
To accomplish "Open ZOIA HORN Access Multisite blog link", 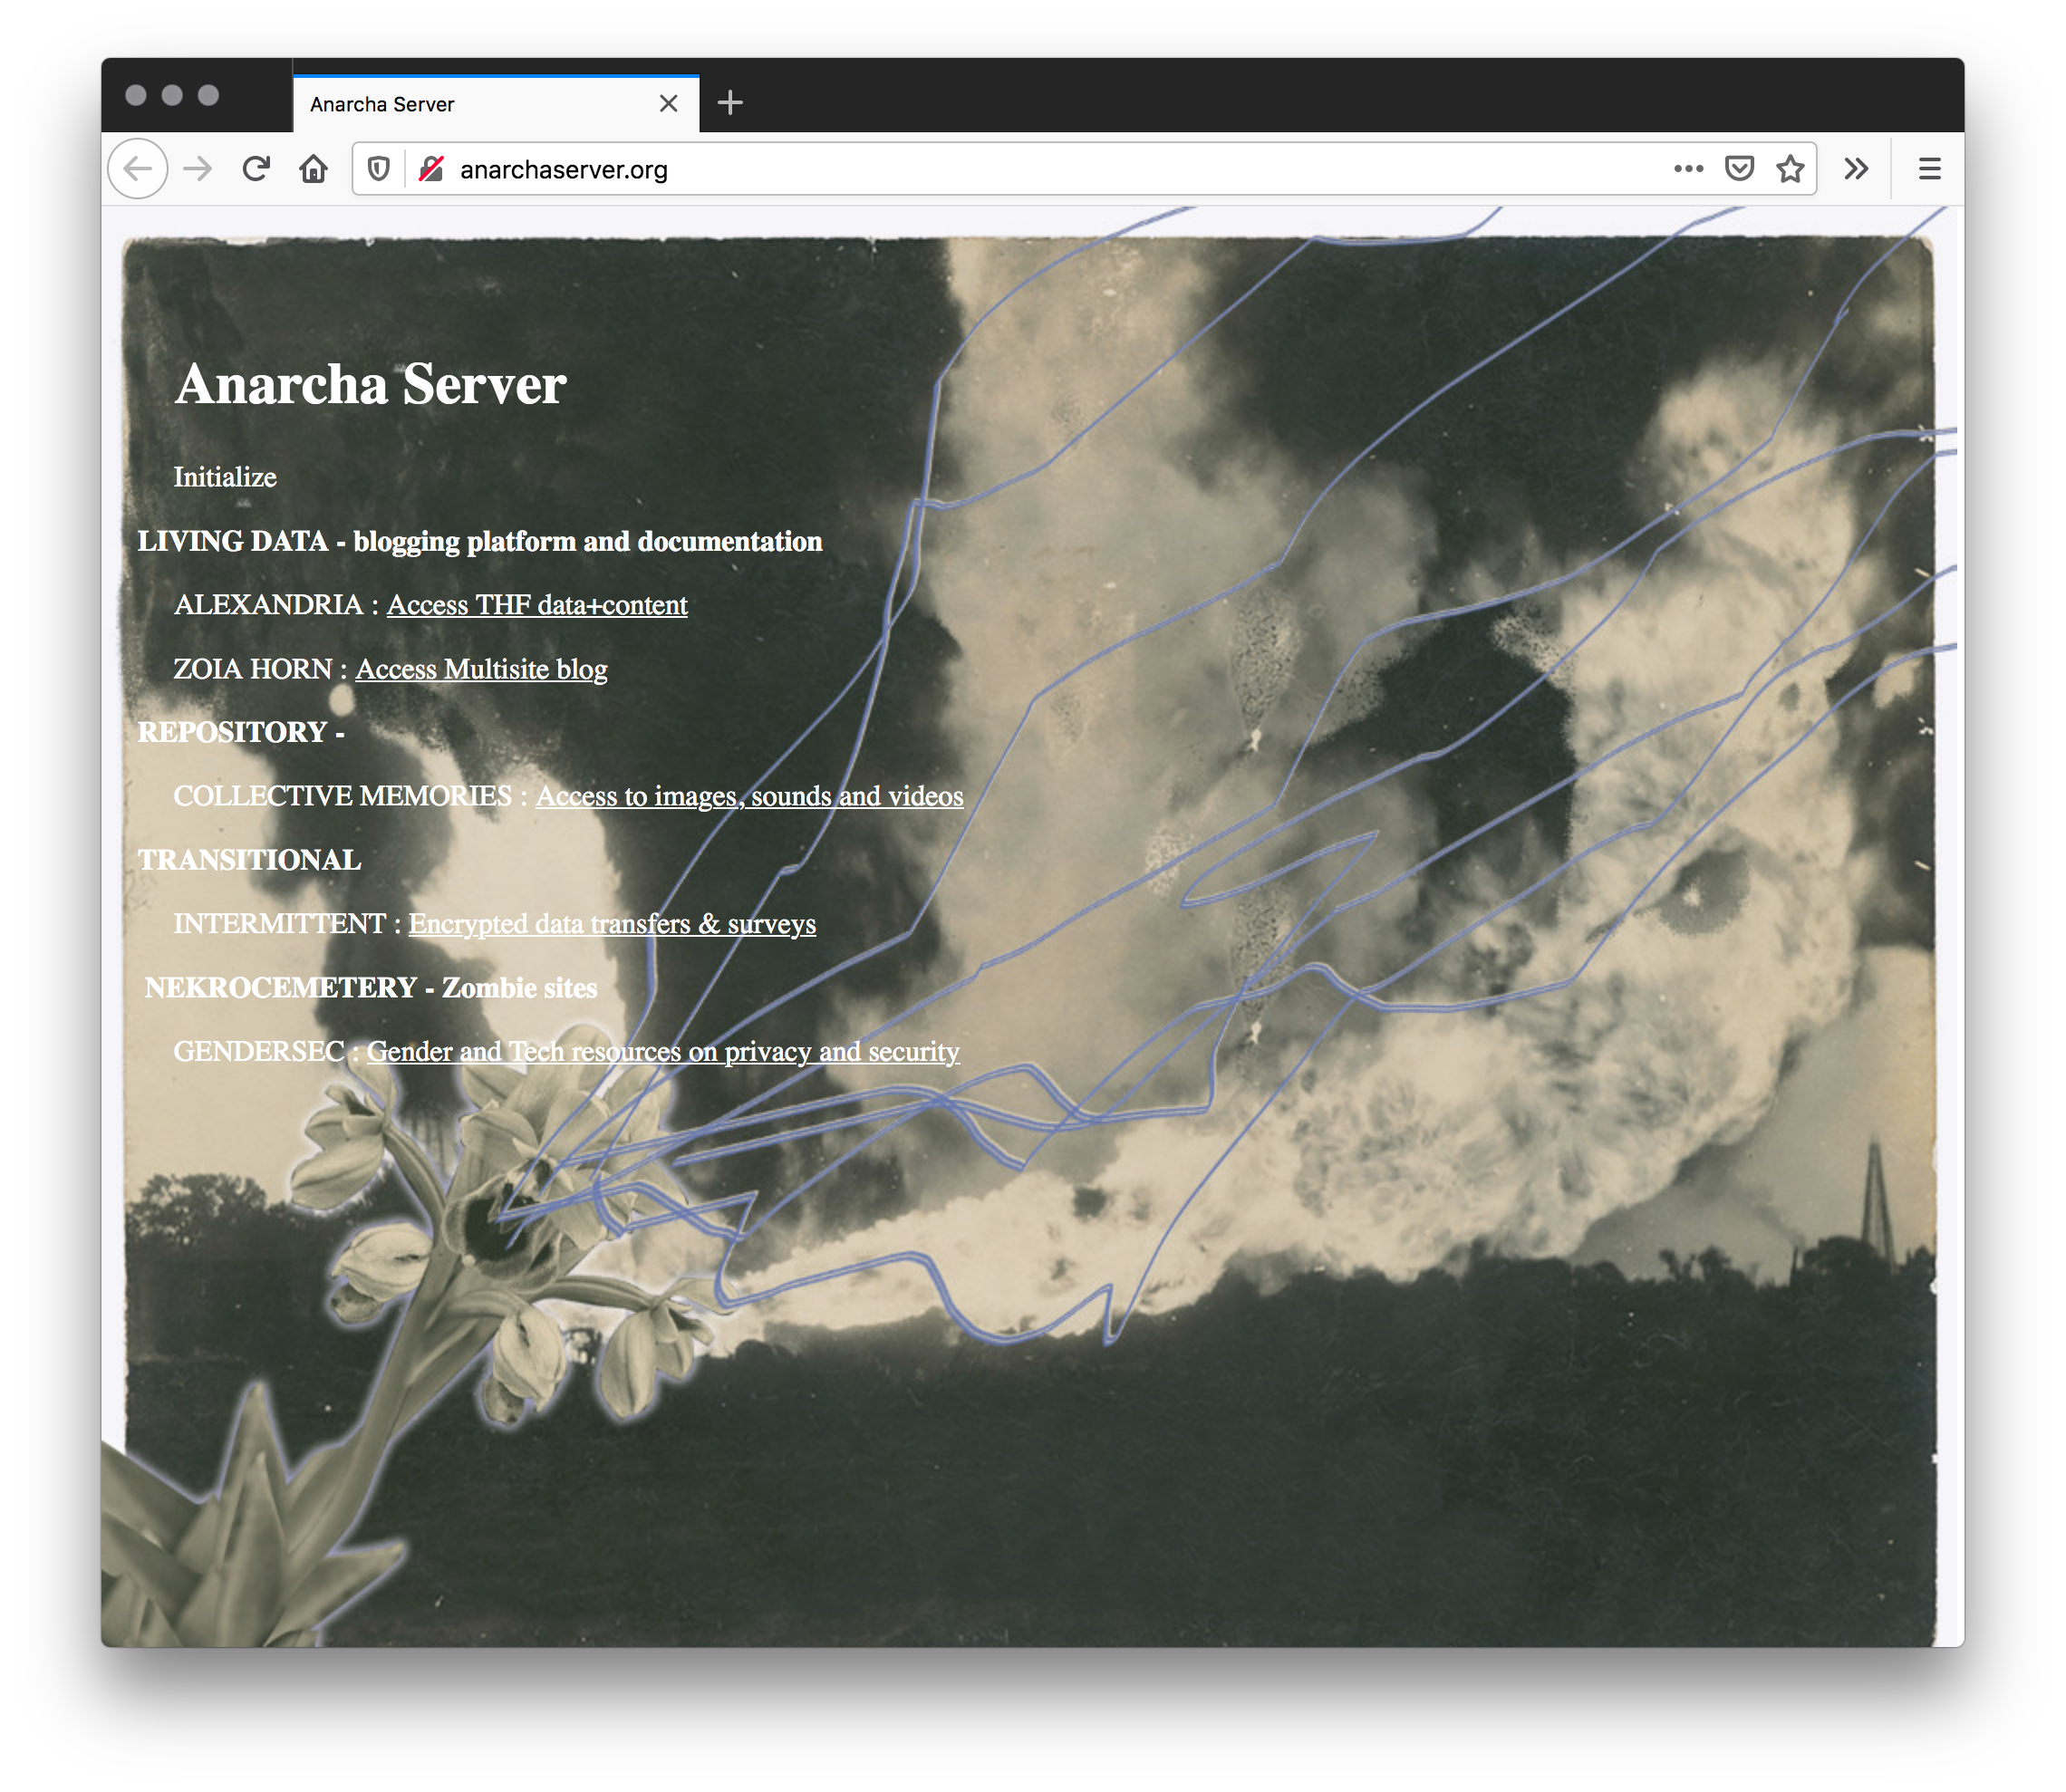I will pos(483,670).
